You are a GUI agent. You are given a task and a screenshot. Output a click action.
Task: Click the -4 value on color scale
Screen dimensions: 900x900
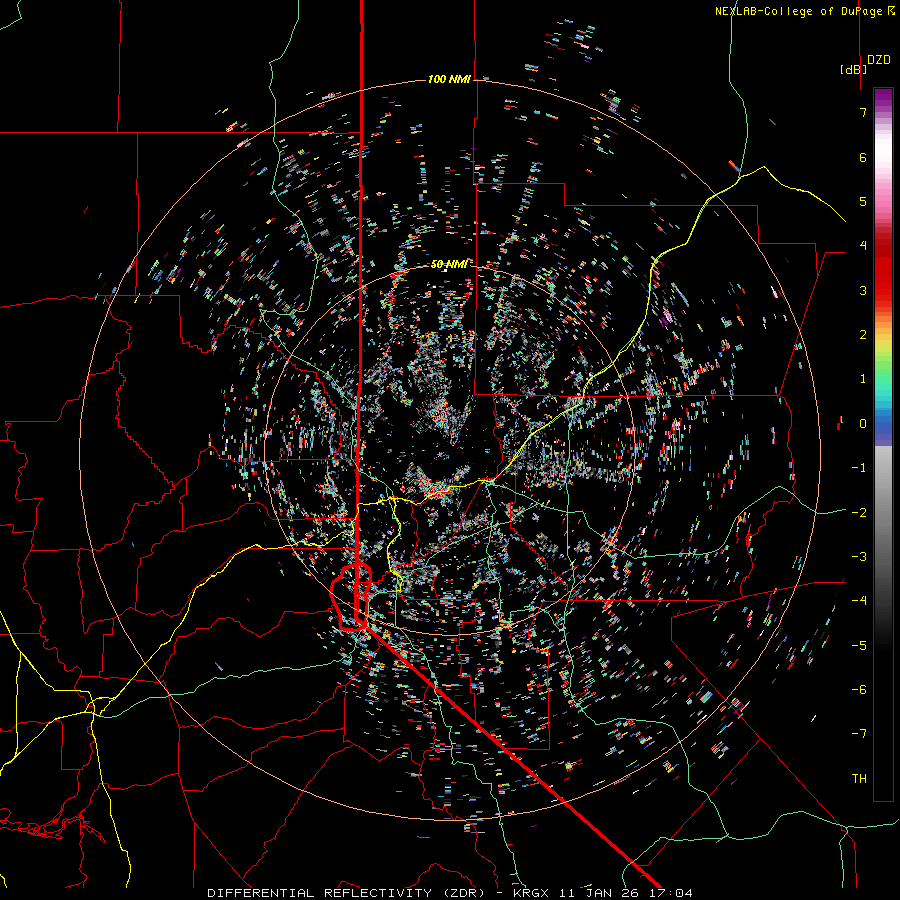point(859,601)
